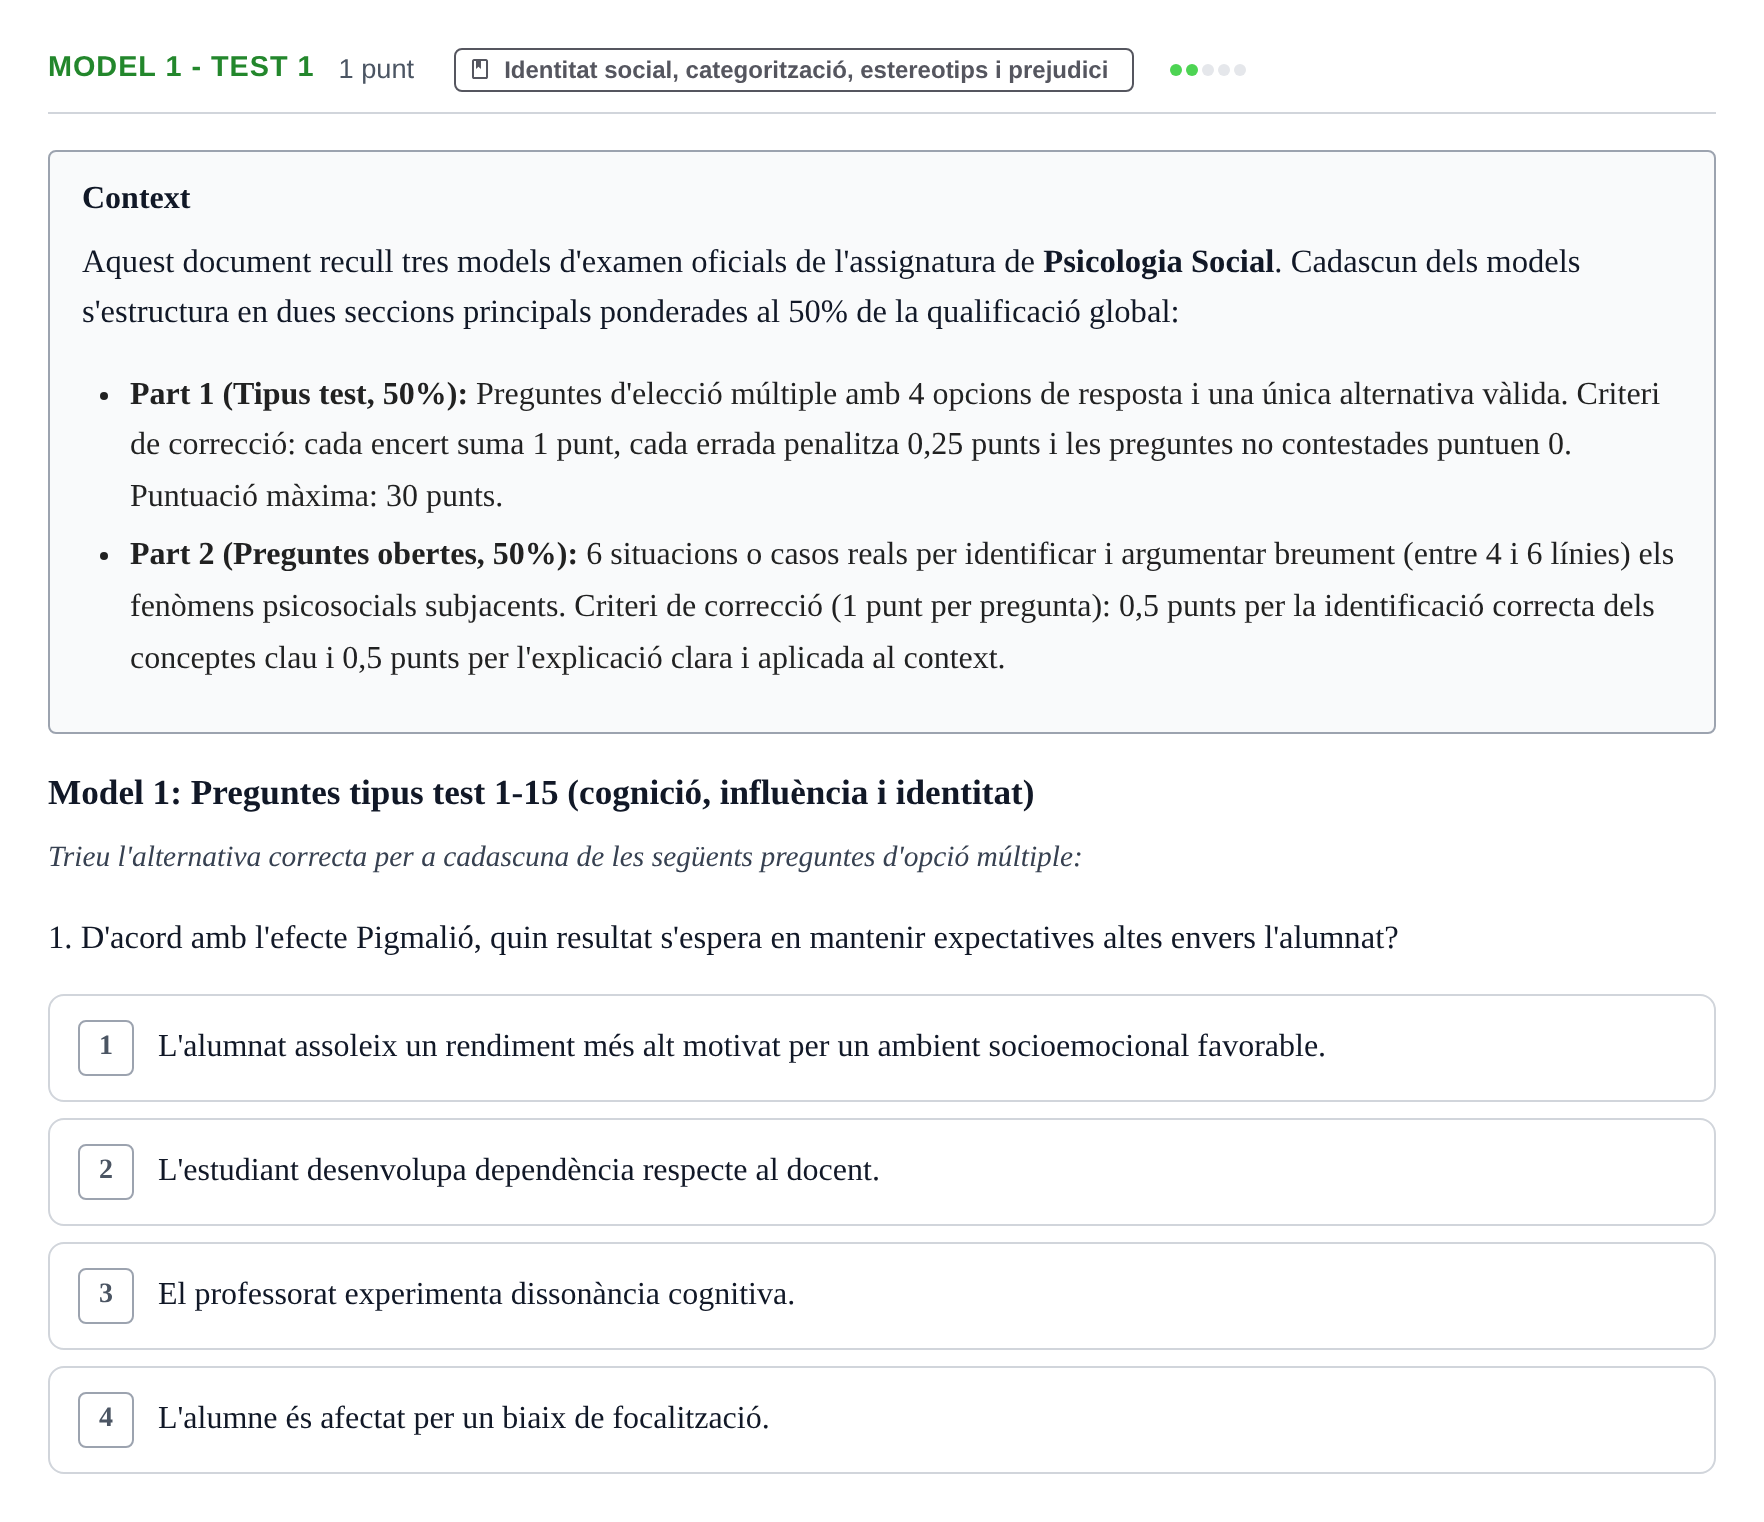
Task: Click the book icon in the topic tag
Action: (x=480, y=69)
